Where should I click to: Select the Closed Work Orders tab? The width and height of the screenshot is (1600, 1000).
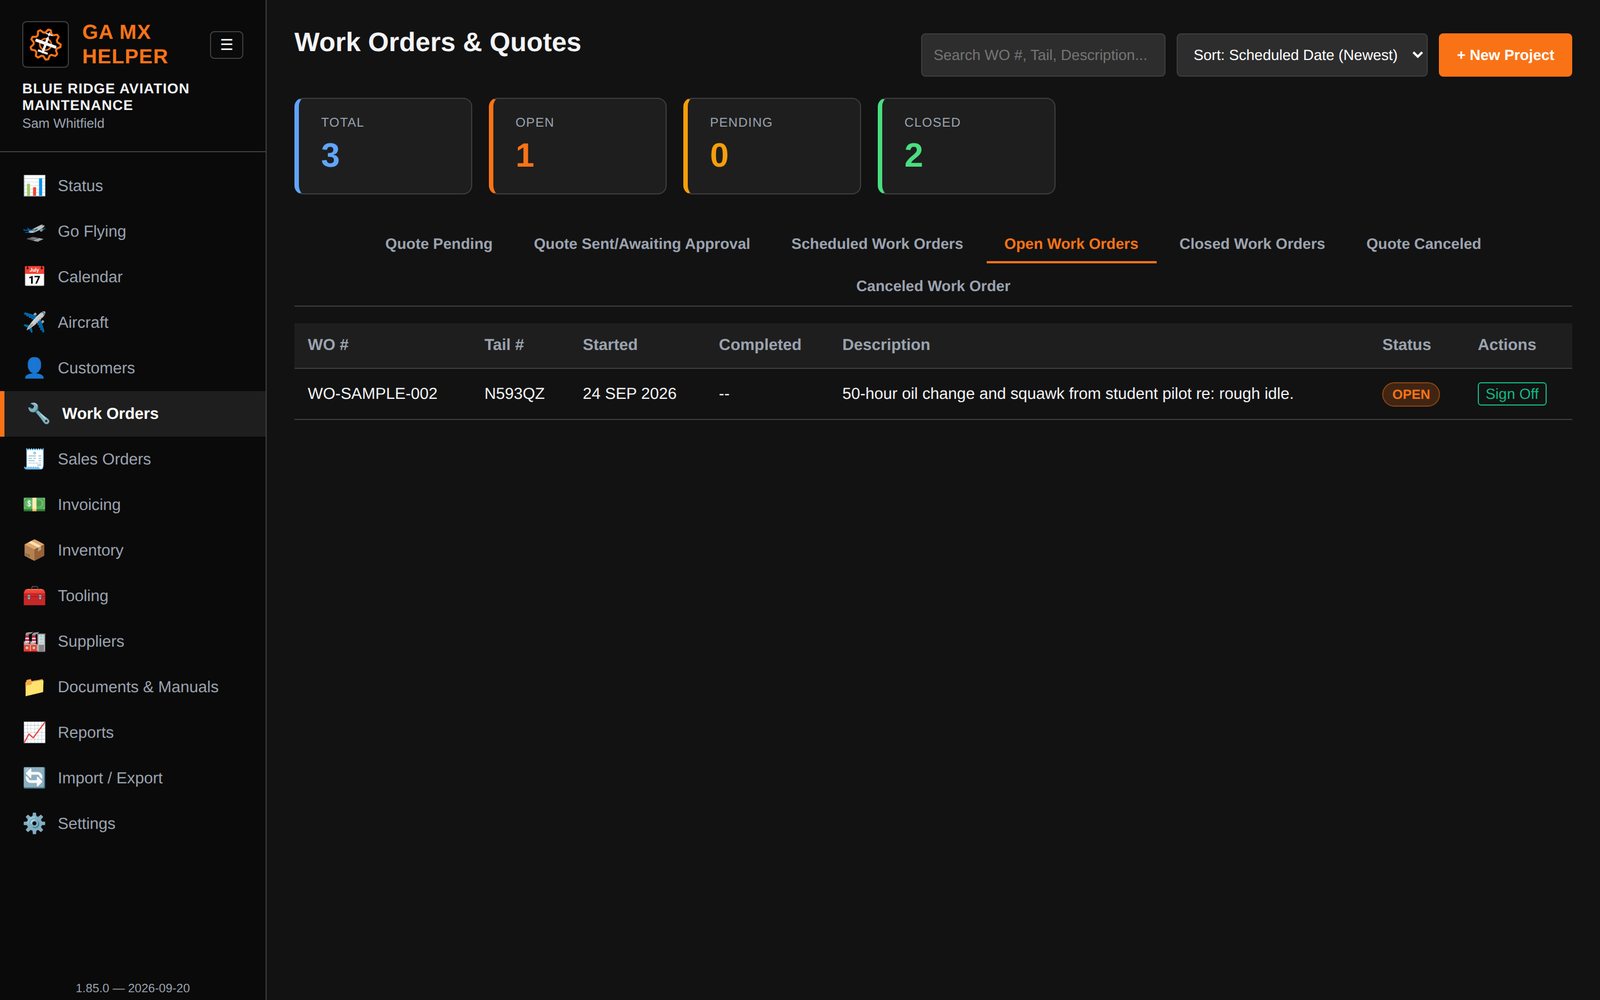click(1252, 244)
